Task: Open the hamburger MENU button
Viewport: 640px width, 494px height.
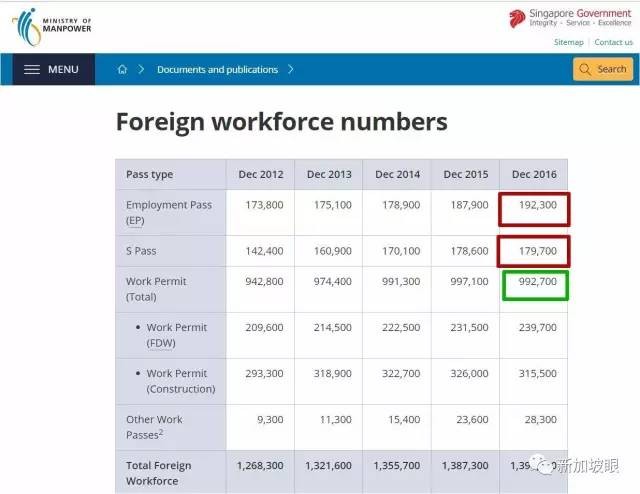Action: [51, 70]
